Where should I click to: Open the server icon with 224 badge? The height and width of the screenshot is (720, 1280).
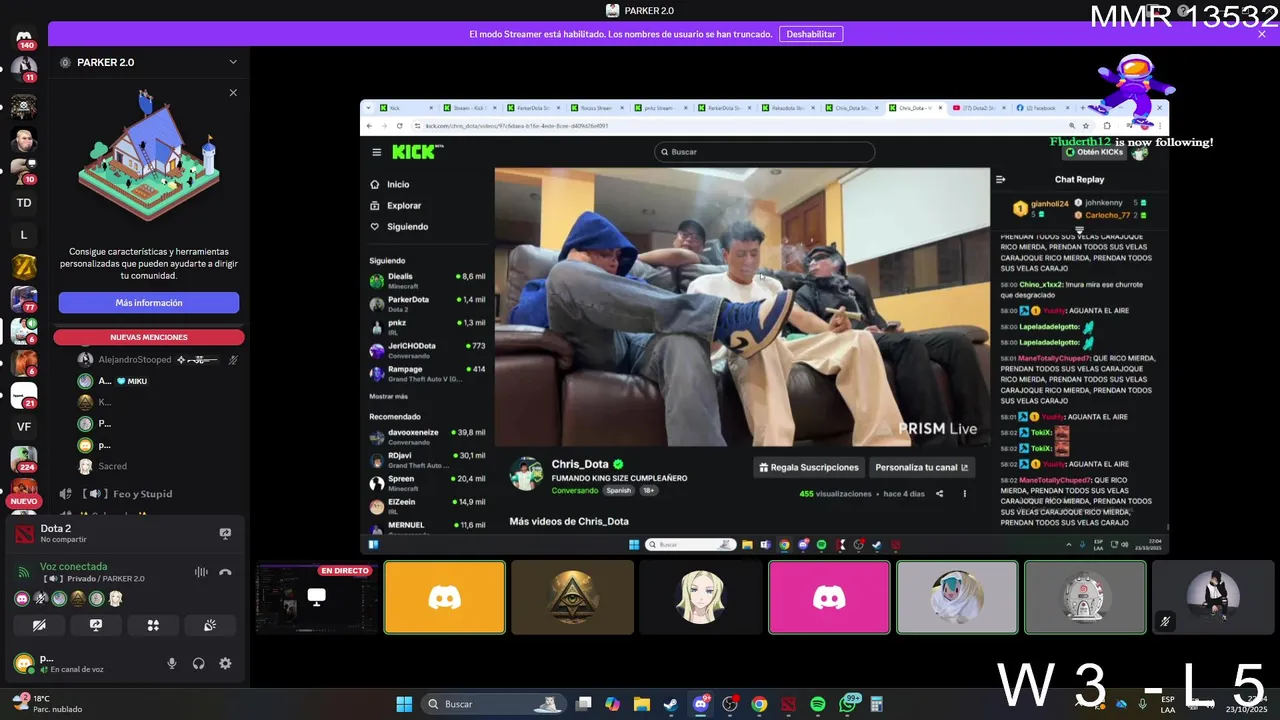(24, 459)
